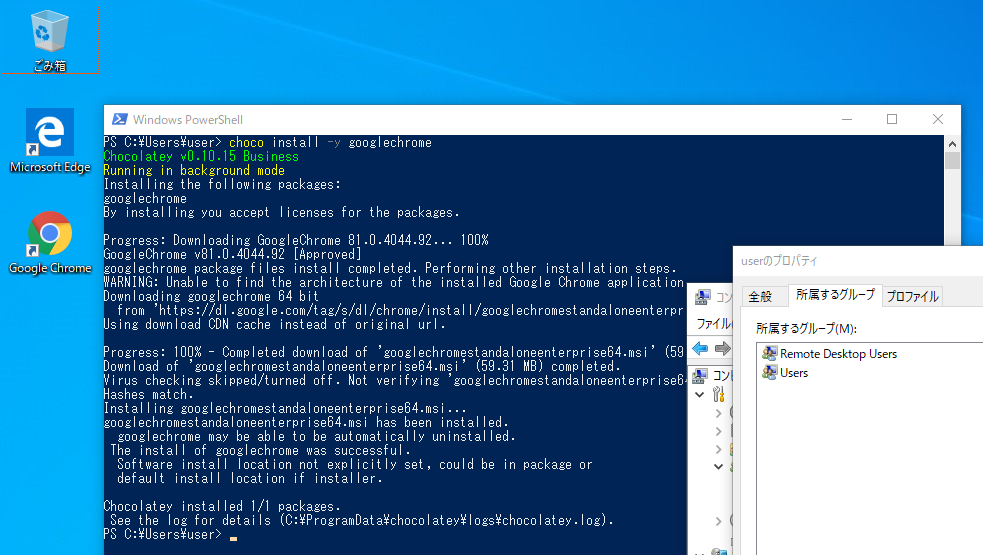
Task: Click the 'Running in background mode' line
Action: (194, 171)
